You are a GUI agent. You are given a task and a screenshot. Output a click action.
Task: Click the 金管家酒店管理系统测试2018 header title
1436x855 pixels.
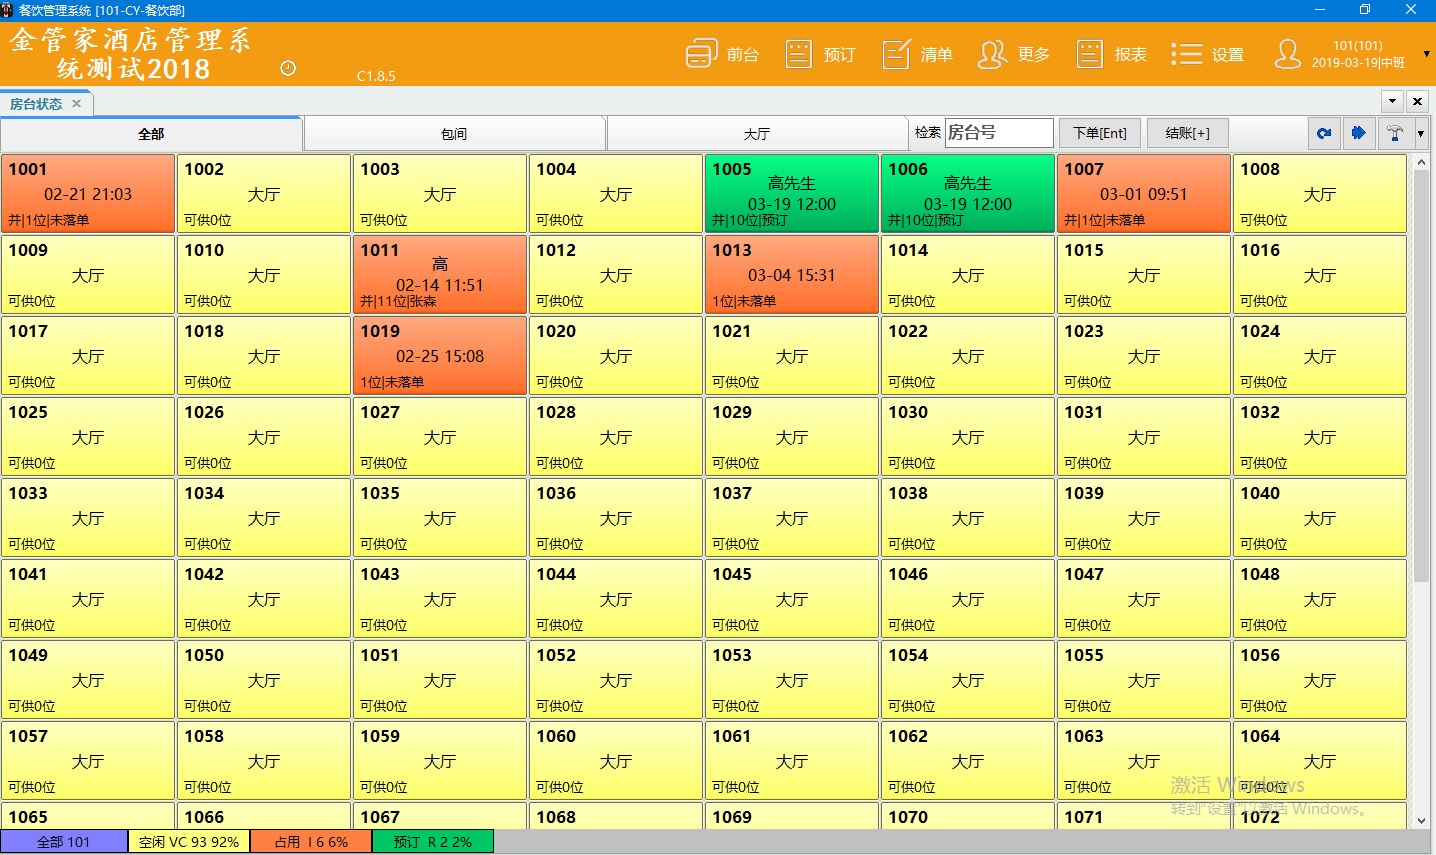[131, 54]
